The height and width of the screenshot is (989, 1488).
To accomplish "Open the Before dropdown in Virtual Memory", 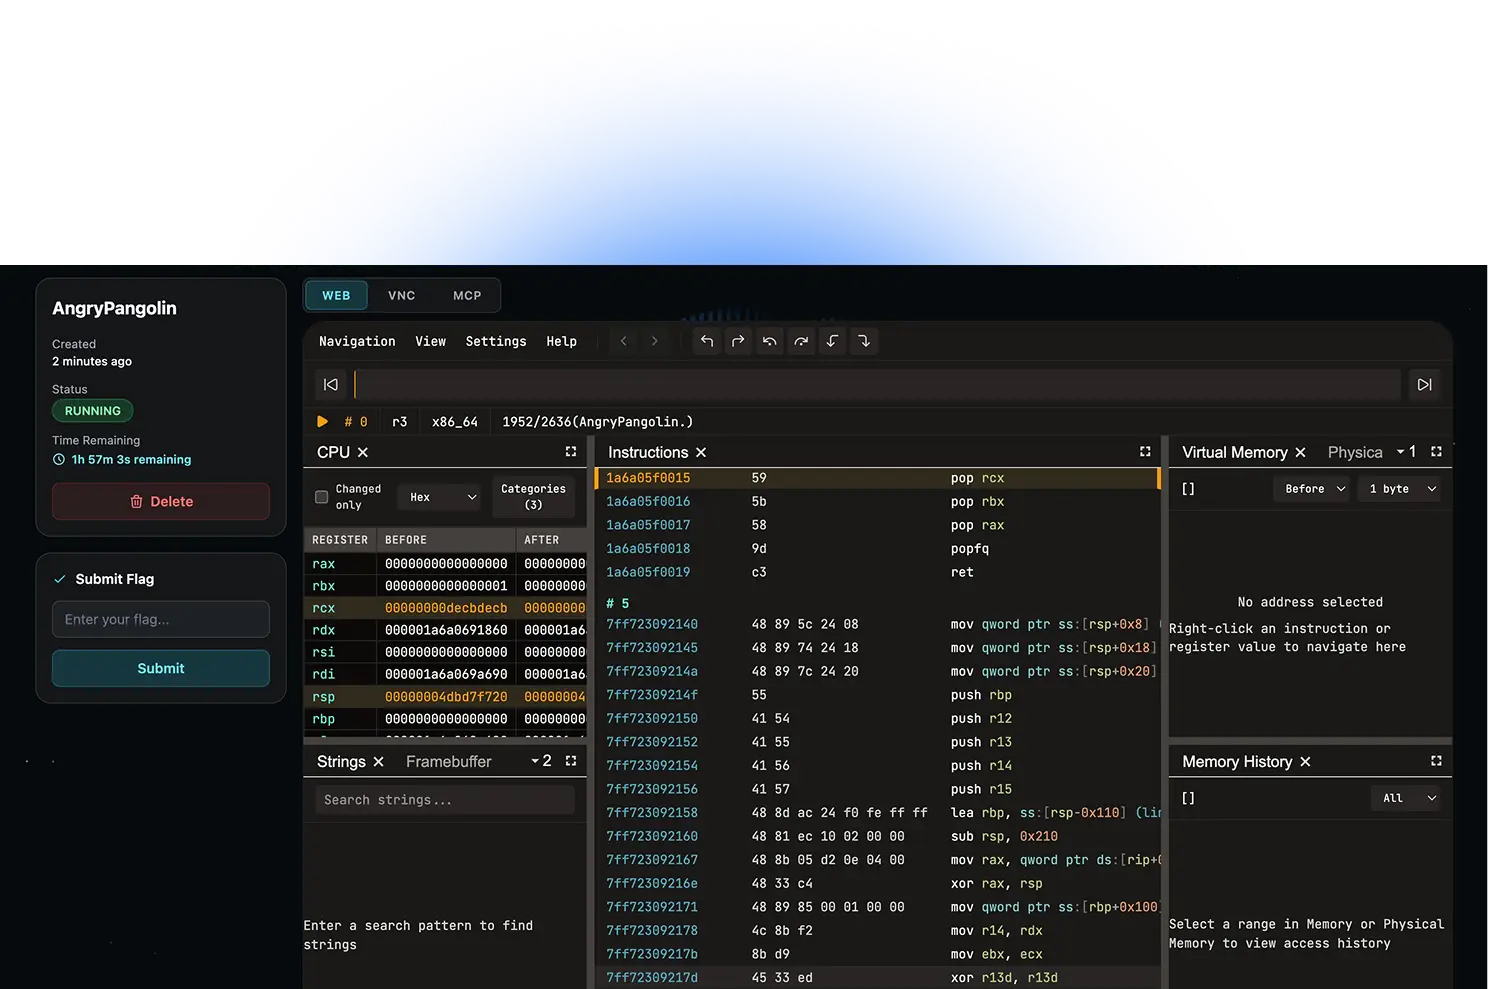I will tap(1312, 489).
